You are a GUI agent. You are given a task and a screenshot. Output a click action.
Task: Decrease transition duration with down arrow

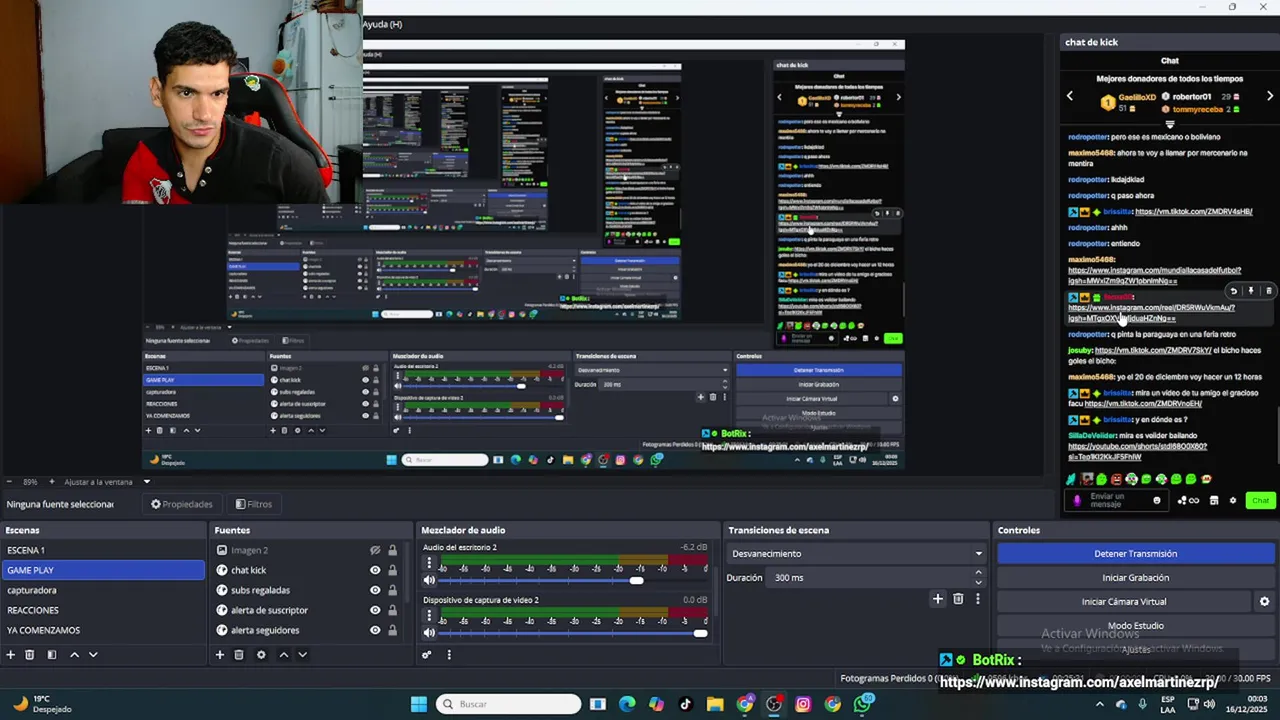(x=978, y=582)
